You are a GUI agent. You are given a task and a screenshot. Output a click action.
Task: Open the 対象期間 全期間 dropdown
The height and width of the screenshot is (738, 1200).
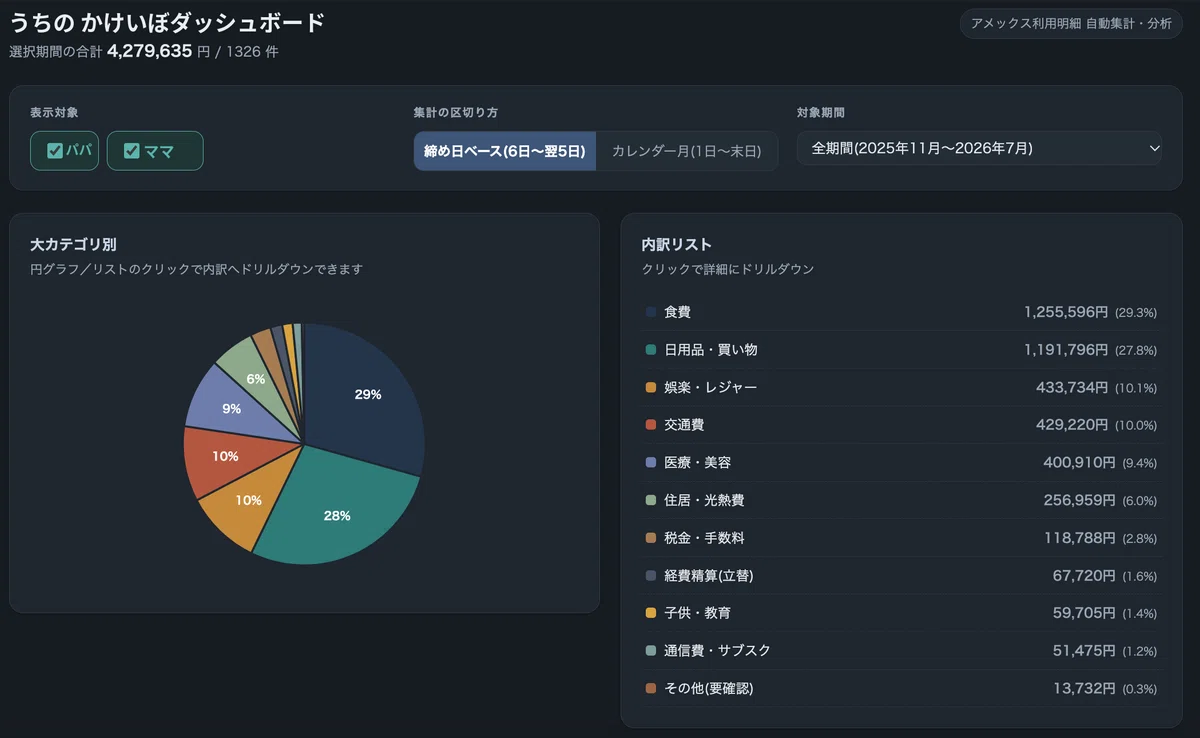[x=979, y=148]
